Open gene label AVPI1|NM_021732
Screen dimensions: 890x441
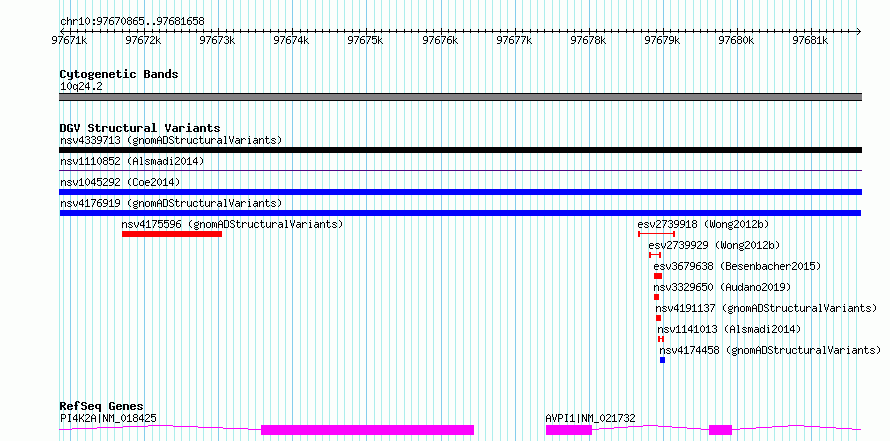[590, 419]
